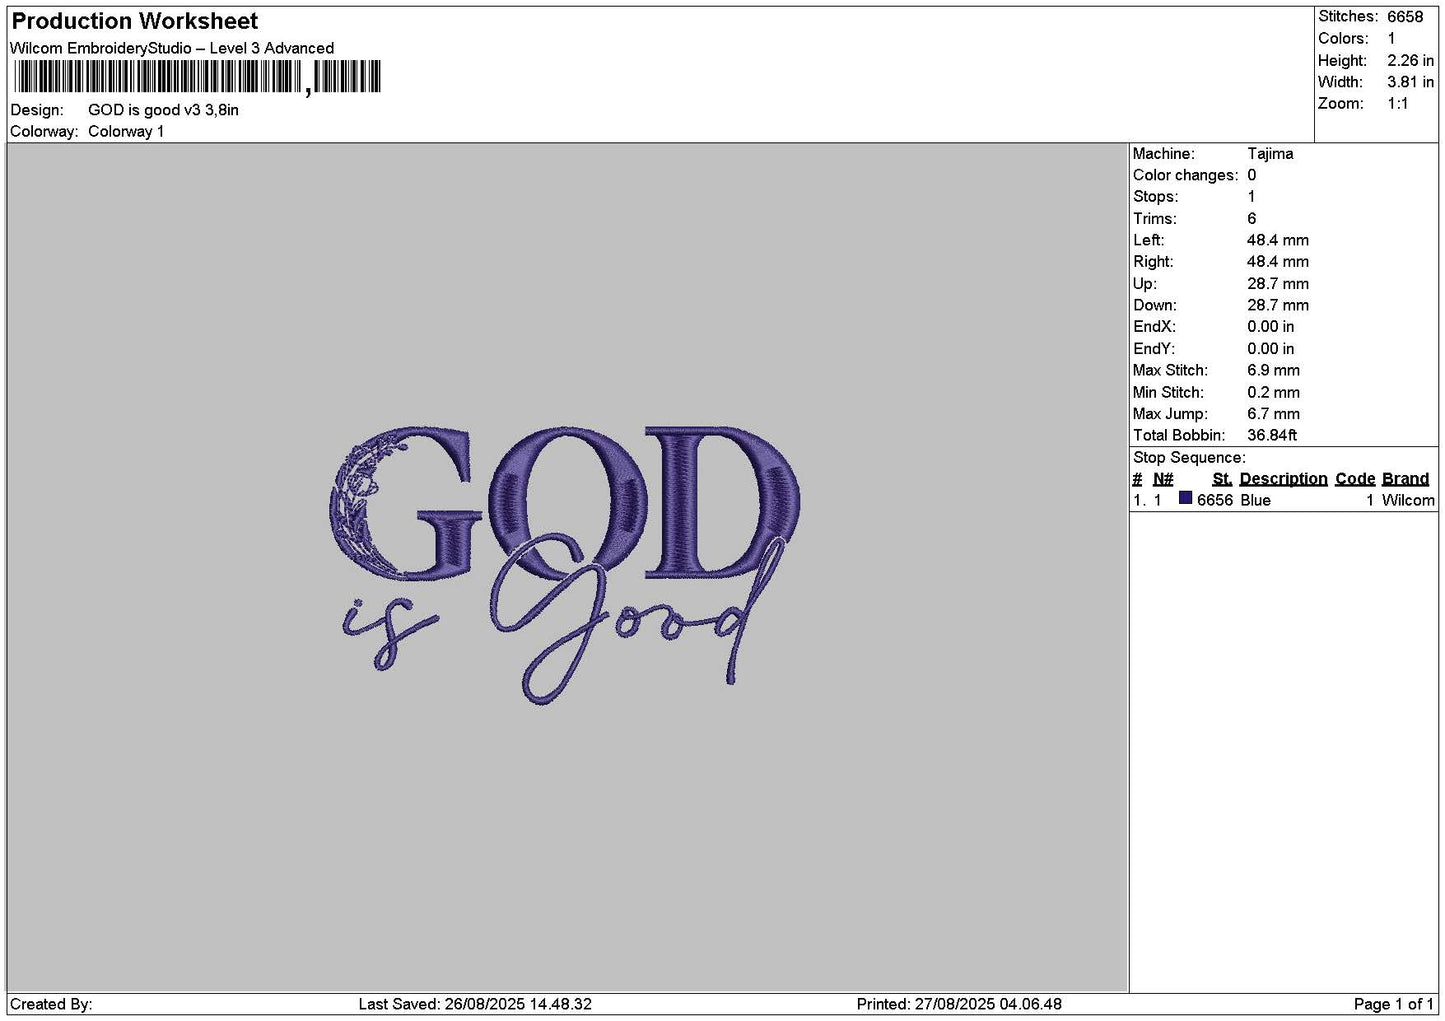The height and width of the screenshot is (1021, 1445).
Task: Click the Machine value 'Tajima'
Action: (1270, 154)
